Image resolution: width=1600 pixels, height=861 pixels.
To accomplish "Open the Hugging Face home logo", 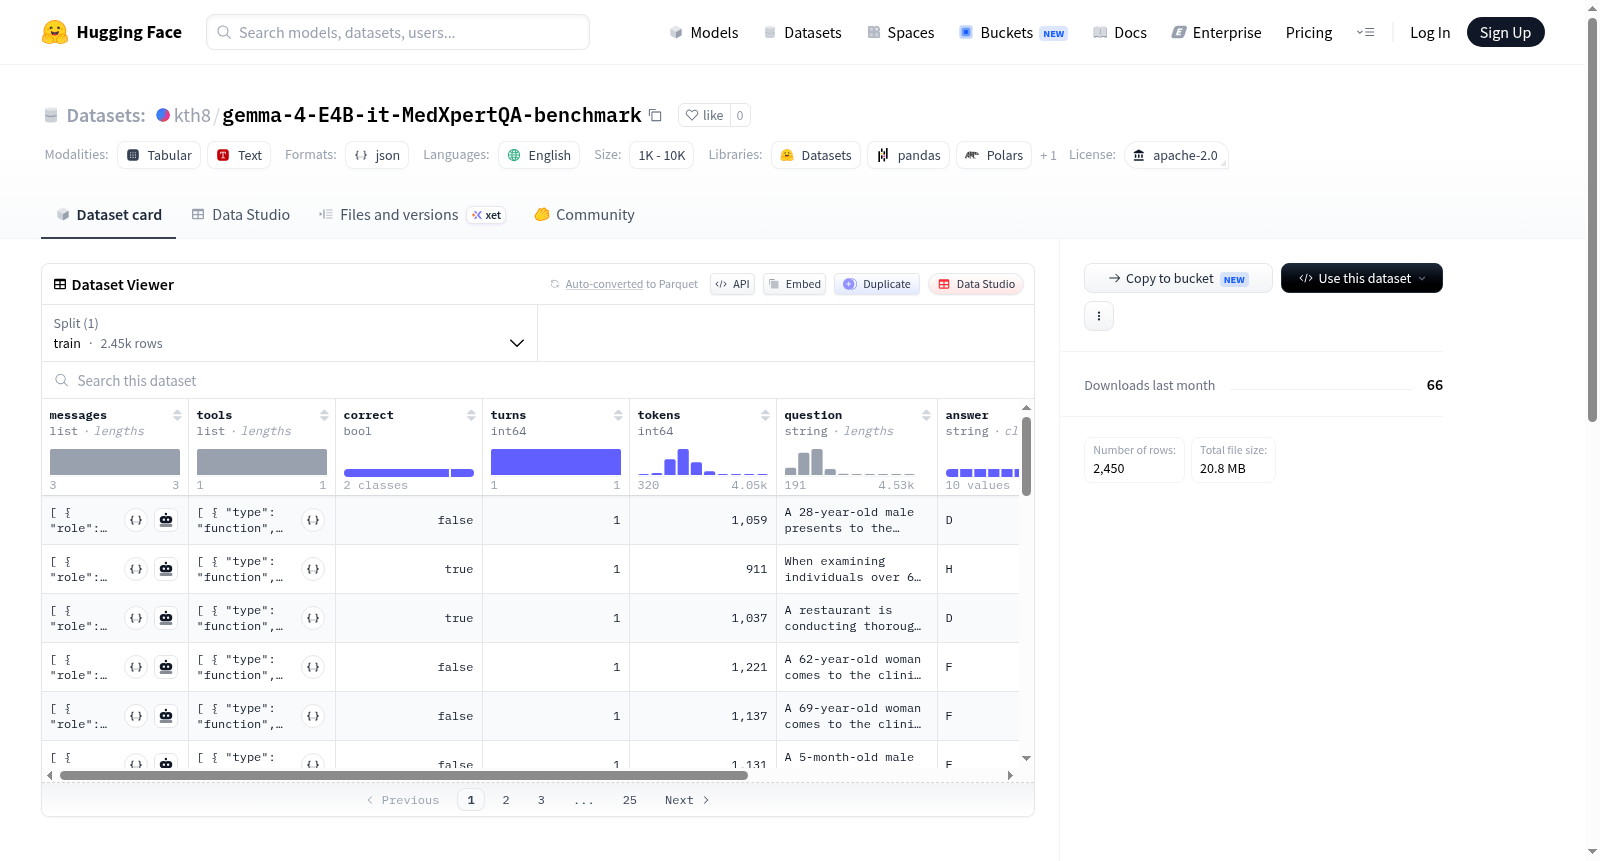I will pyautogui.click(x=112, y=32).
